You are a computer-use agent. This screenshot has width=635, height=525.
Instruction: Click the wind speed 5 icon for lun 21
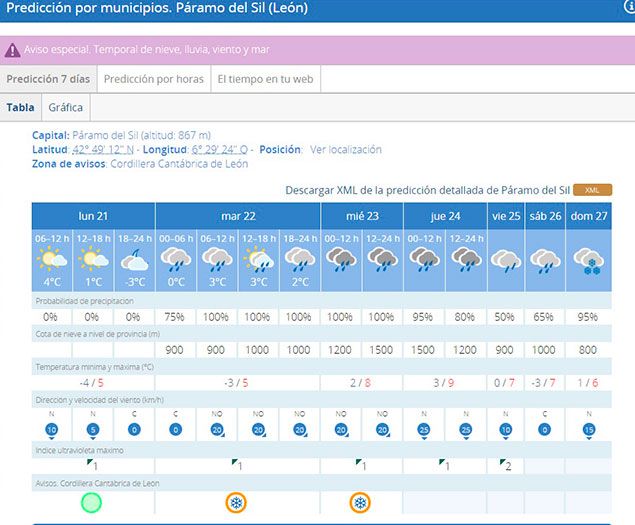[x=92, y=430]
